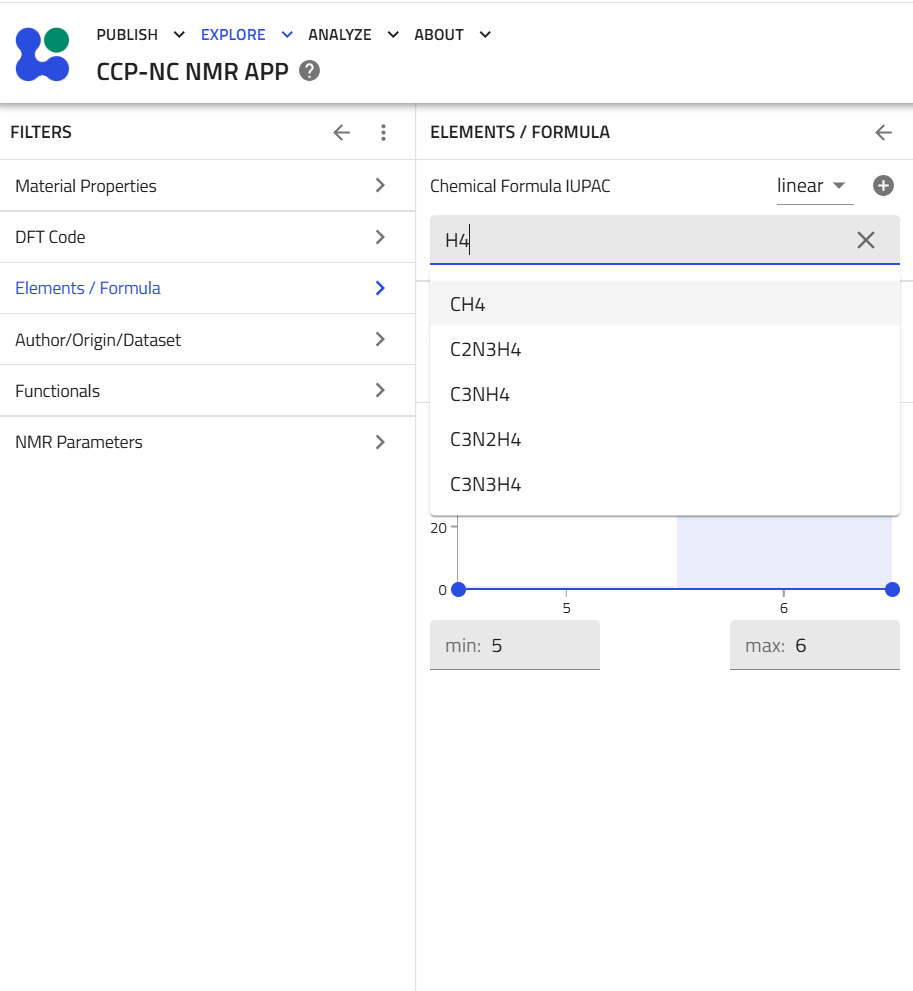
Task: Close Elements / Formula panel via back arrow
Action: pos(883,132)
